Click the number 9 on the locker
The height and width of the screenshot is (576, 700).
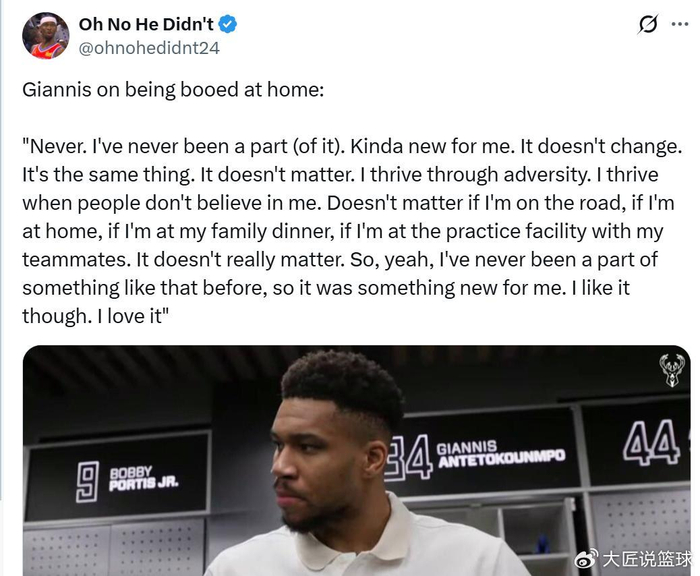pos(87,480)
